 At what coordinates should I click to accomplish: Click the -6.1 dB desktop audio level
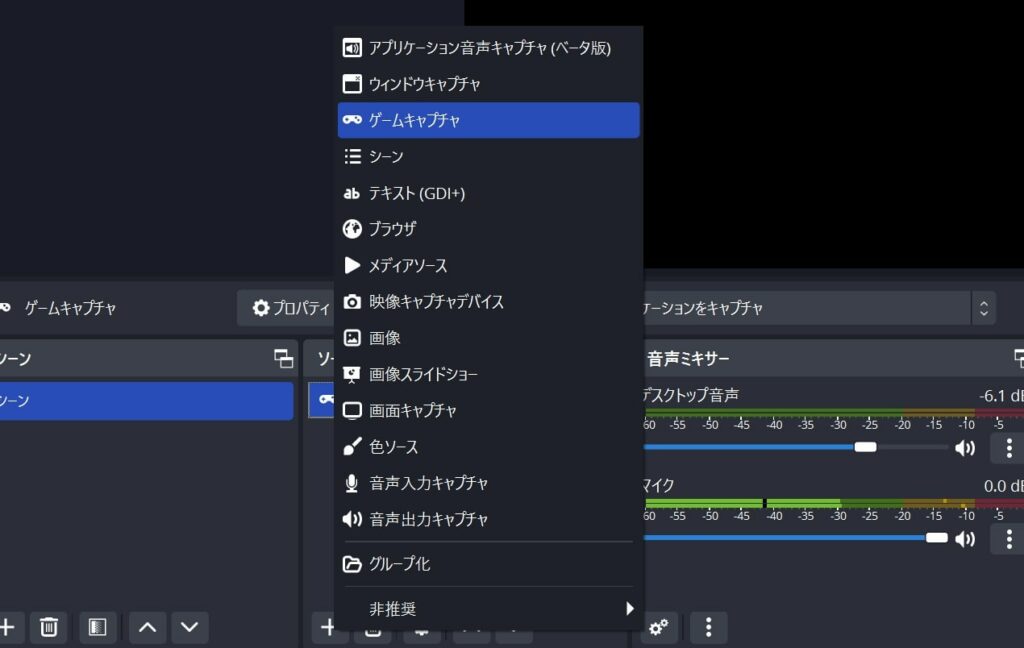[1000, 395]
